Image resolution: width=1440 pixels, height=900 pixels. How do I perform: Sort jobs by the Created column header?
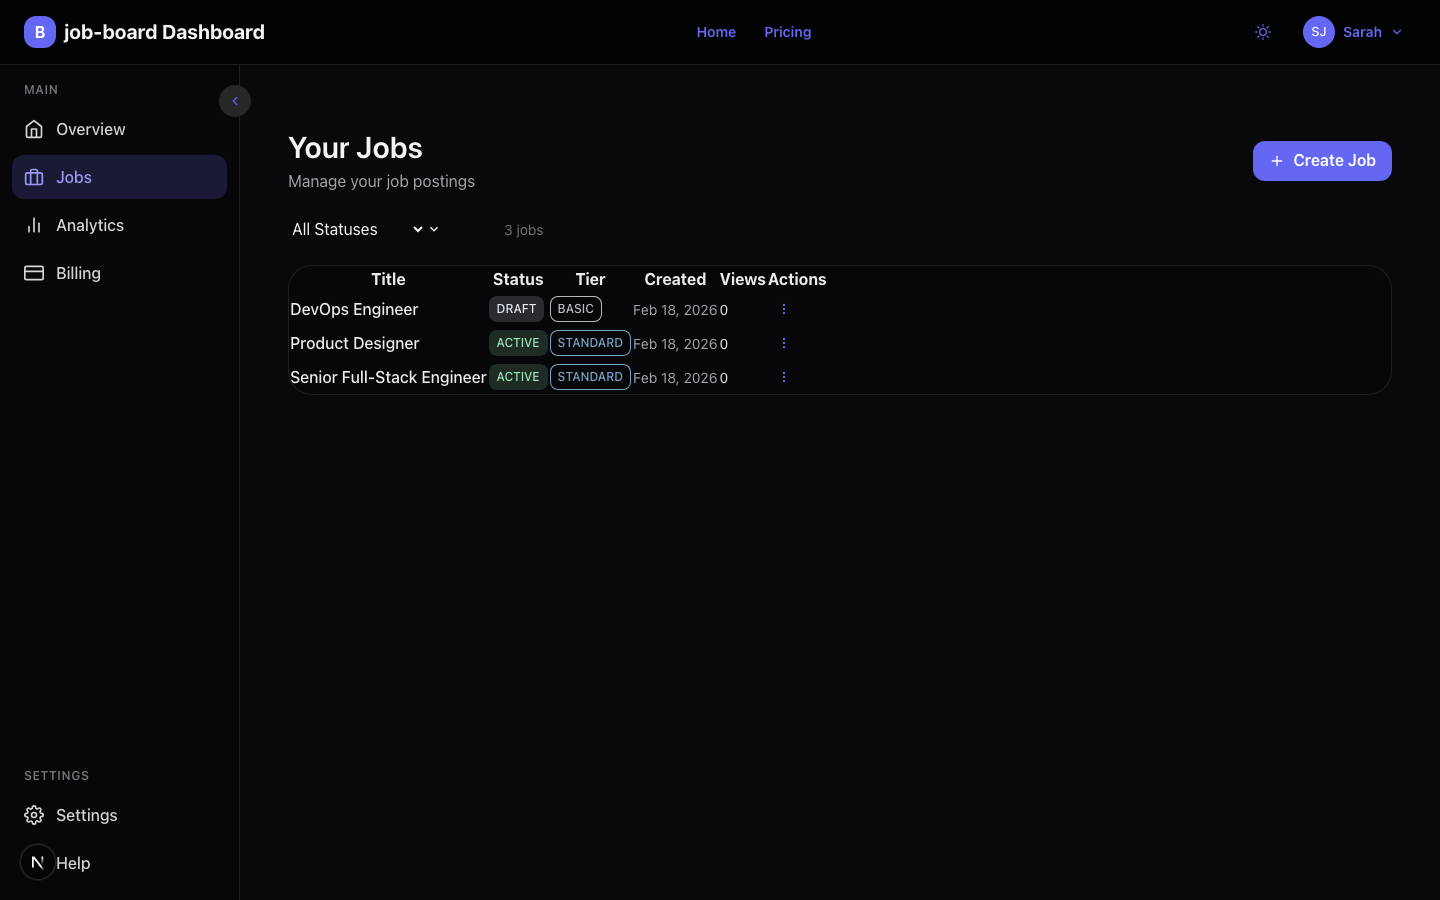[675, 279]
